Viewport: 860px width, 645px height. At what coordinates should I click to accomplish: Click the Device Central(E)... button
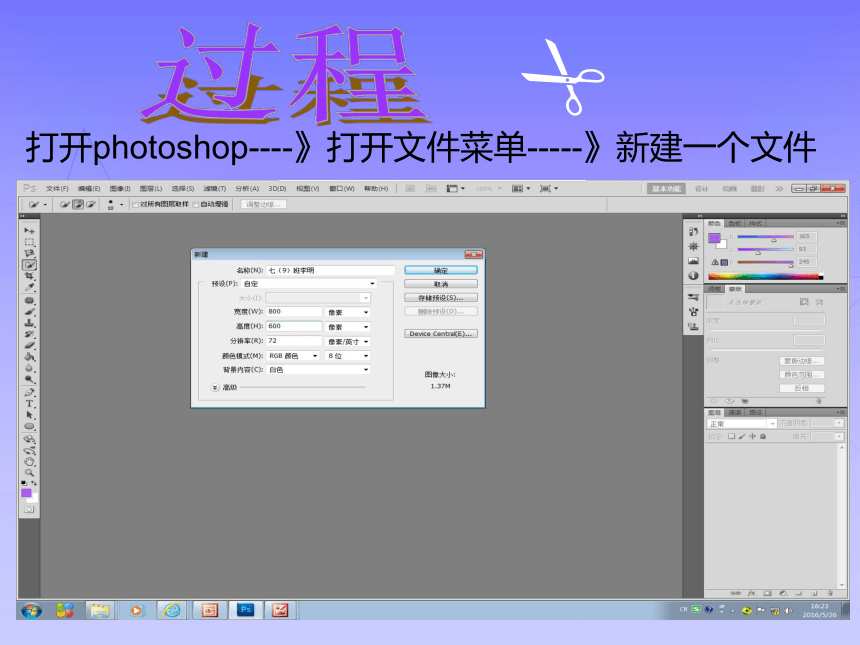tap(441, 333)
